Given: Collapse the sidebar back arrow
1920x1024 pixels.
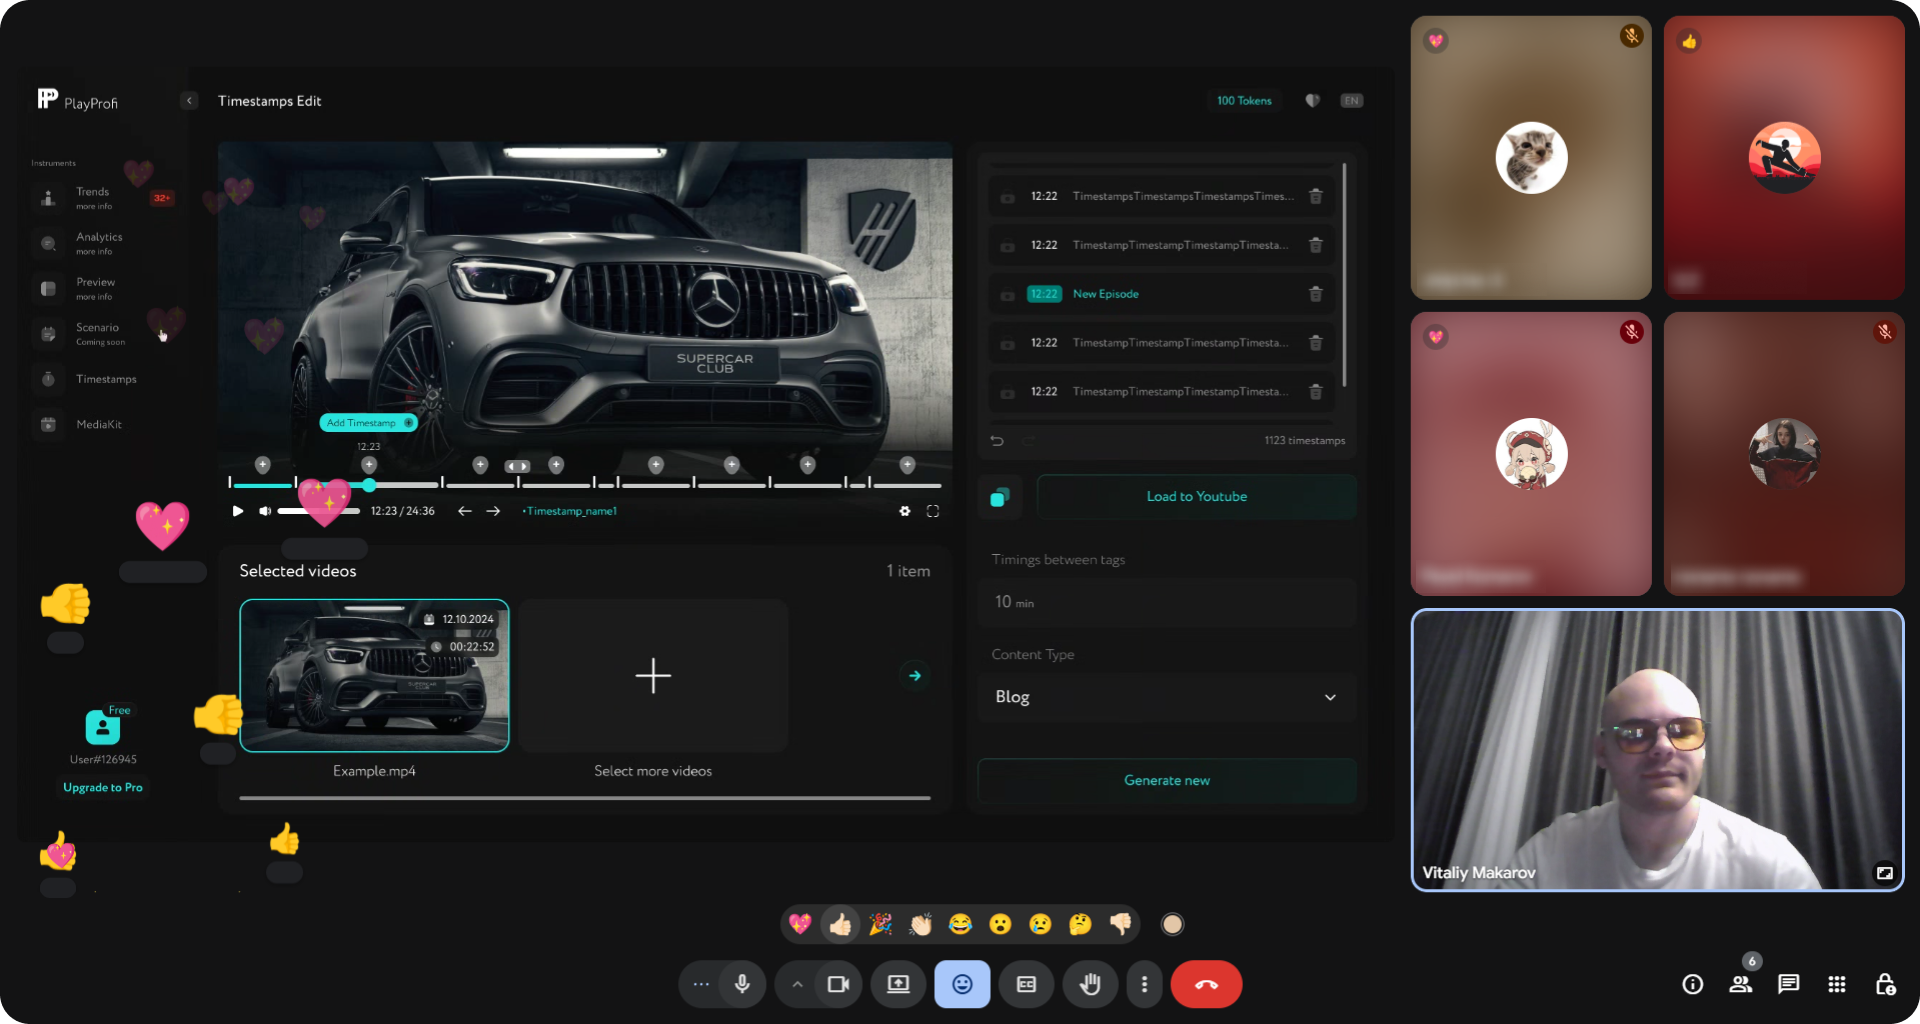Looking at the screenshot, I should click(189, 100).
